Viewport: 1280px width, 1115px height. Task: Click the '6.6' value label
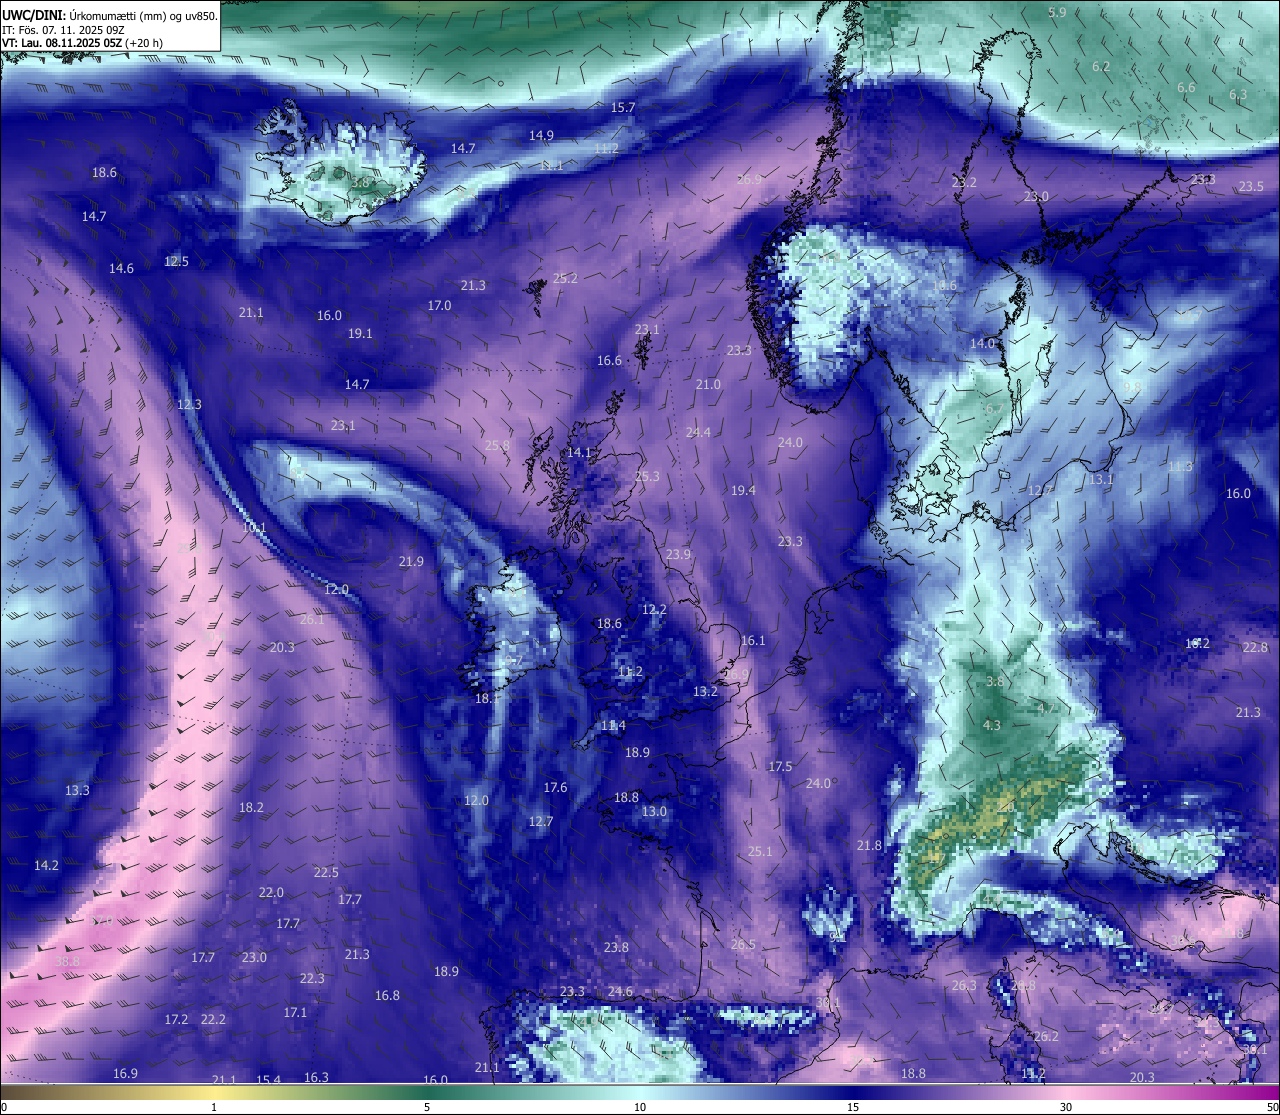1186,87
